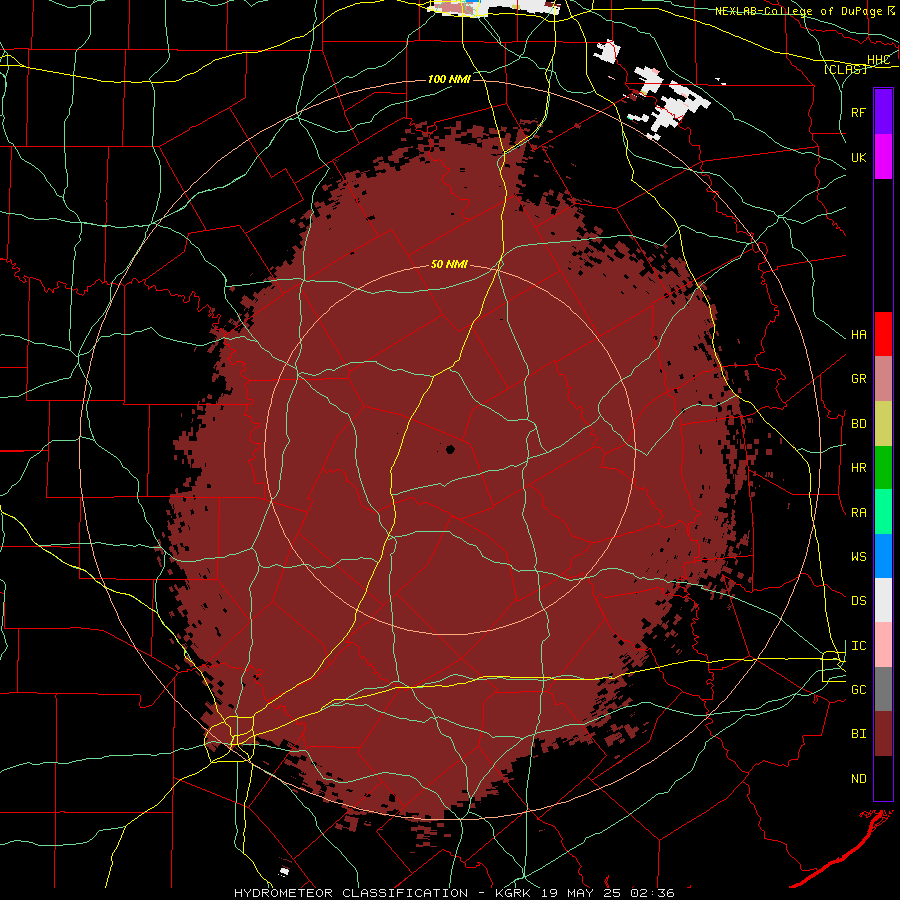Click the GC legend label

click(x=858, y=690)
